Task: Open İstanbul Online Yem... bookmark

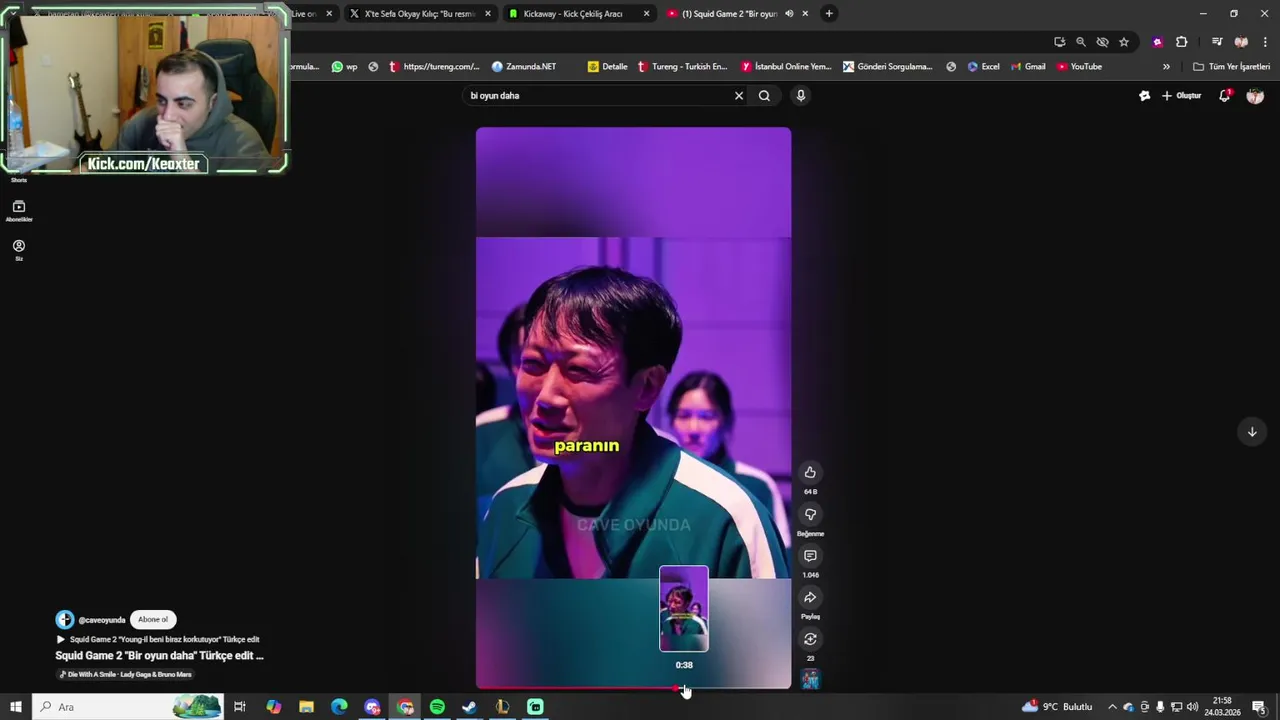Action: pos(786,67)
